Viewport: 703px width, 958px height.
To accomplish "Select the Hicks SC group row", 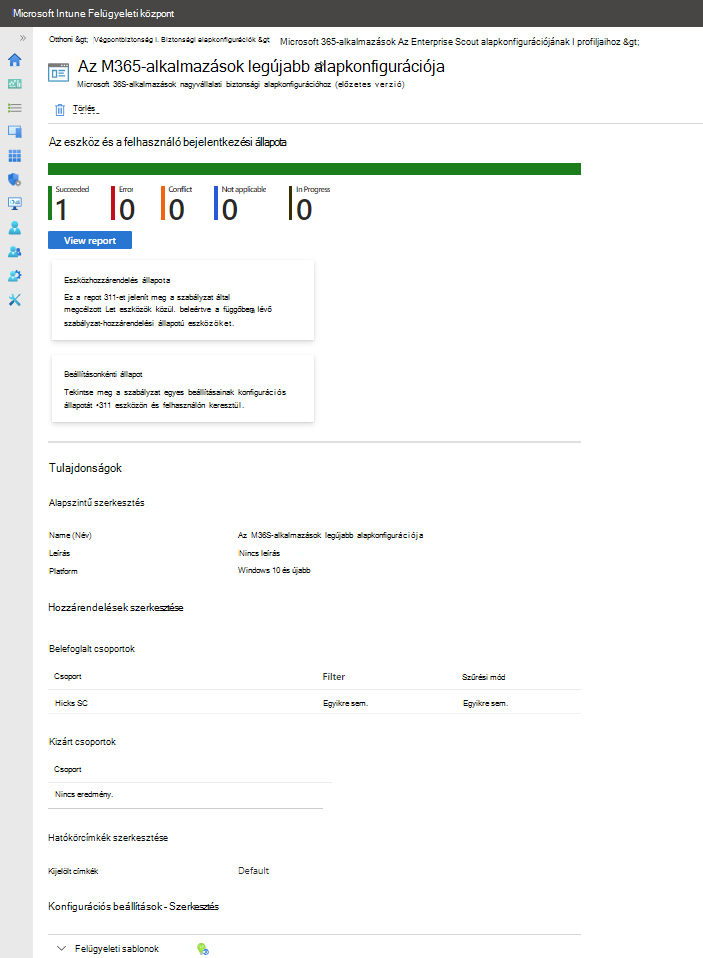I will (315, 703).
